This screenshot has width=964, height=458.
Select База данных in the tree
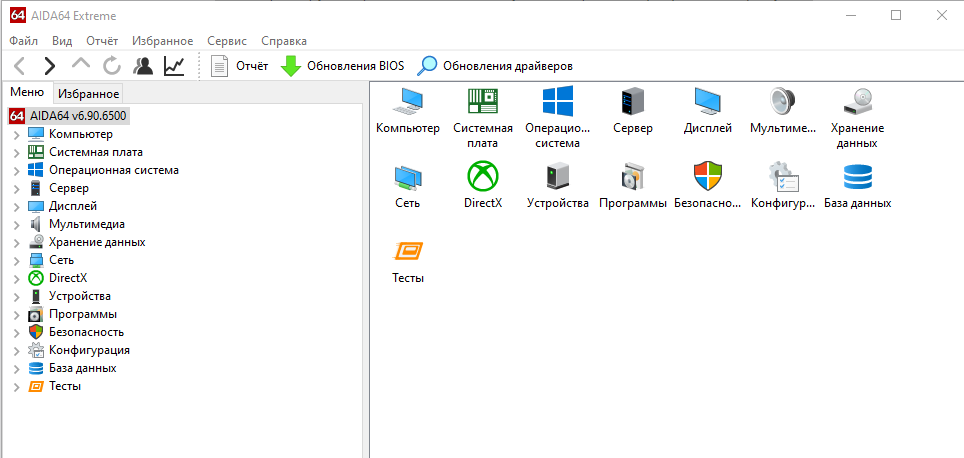tap(82, 368)
